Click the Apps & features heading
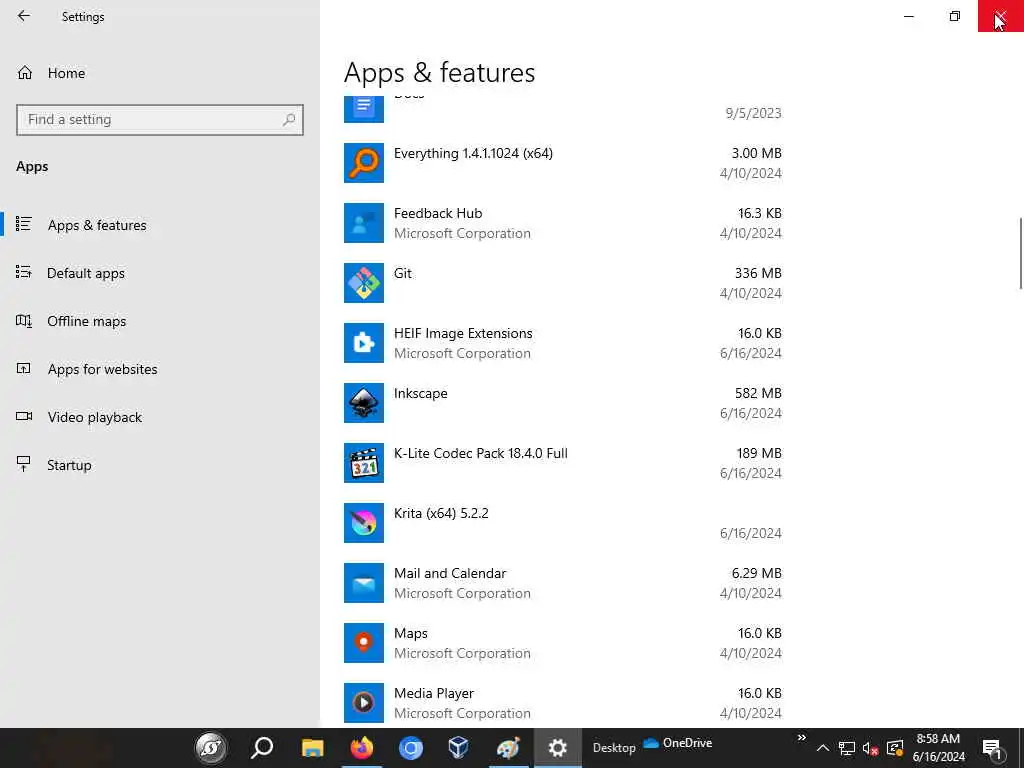This screenshot has height=768, width=1024. click(440, 72)
